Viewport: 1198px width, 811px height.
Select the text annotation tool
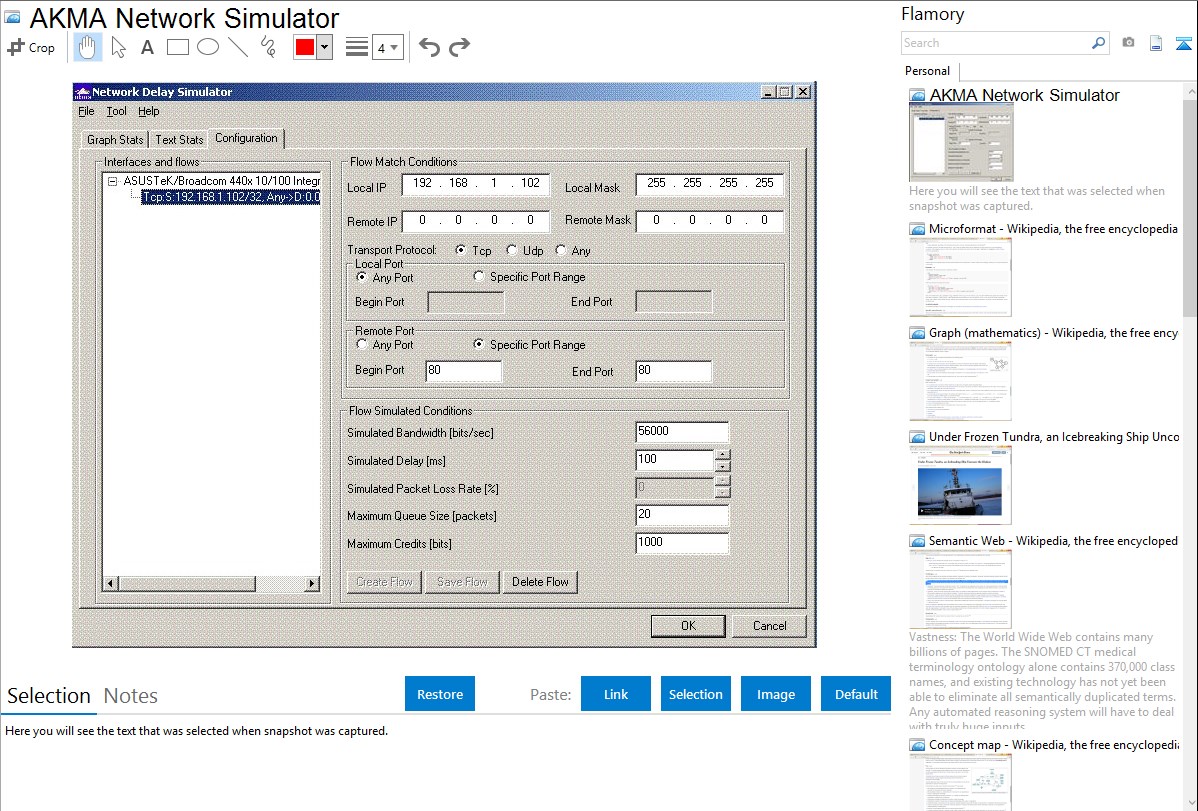coord(147,47)
